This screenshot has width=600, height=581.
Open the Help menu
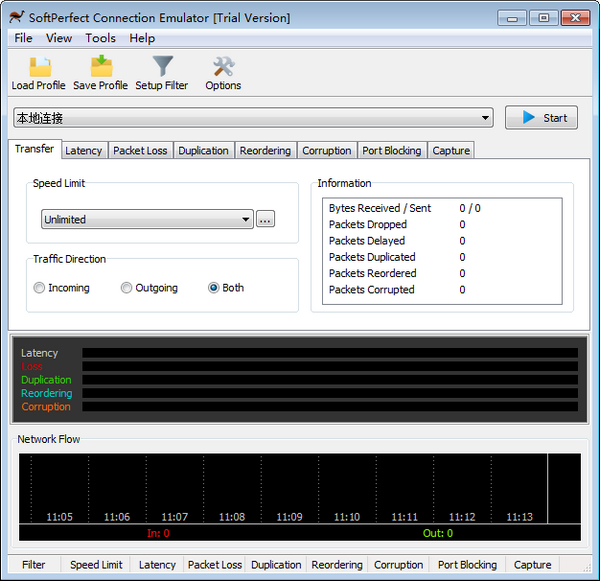click(142, 38)
